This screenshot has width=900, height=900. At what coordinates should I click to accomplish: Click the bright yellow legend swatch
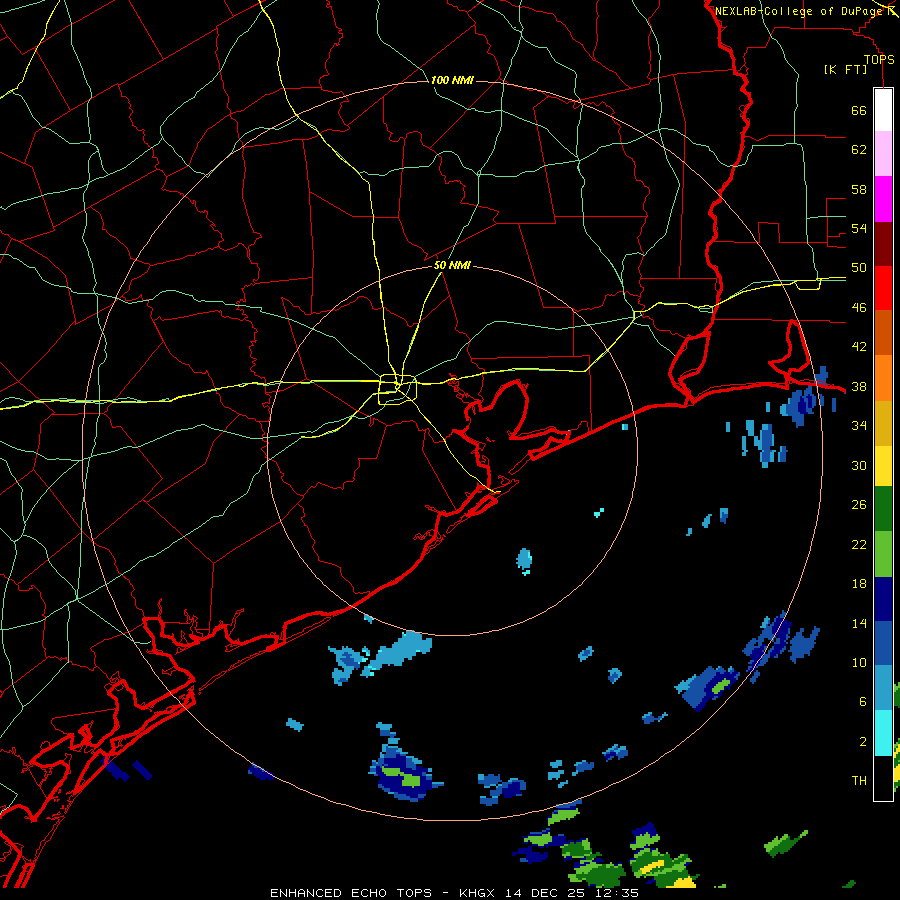tap(883, 466)
